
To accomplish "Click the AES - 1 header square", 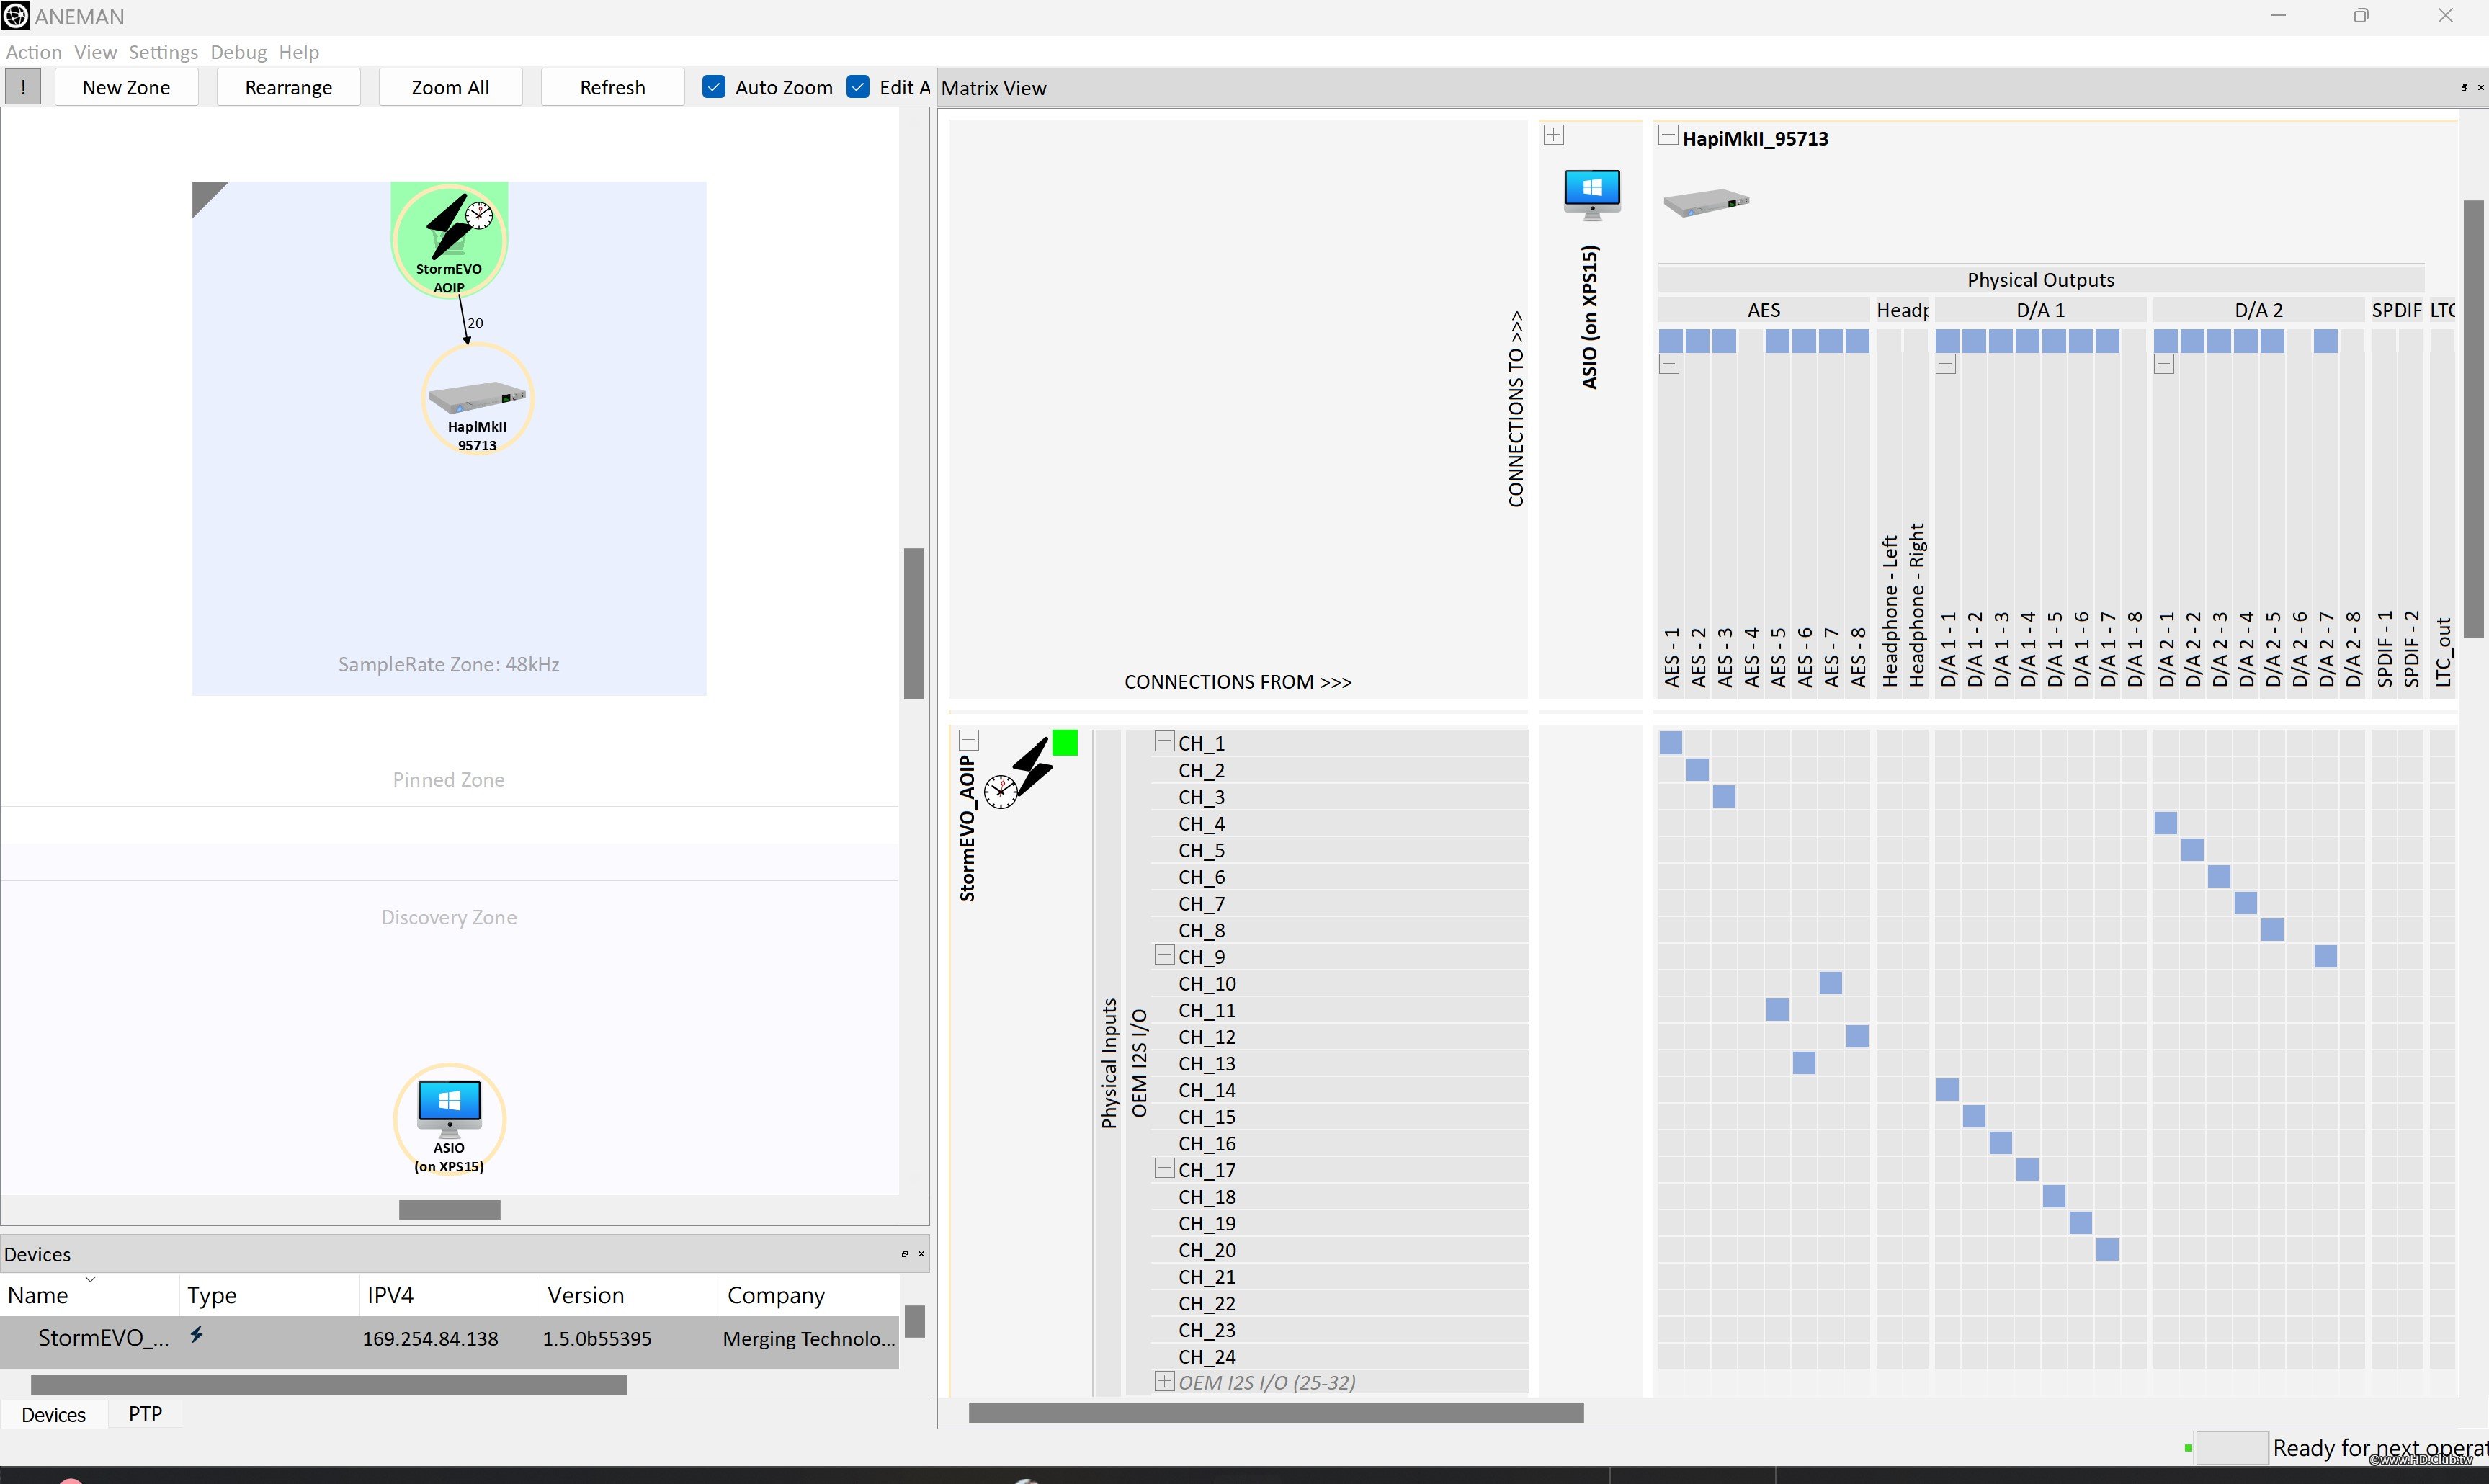I will click(x=1670, y=342).
